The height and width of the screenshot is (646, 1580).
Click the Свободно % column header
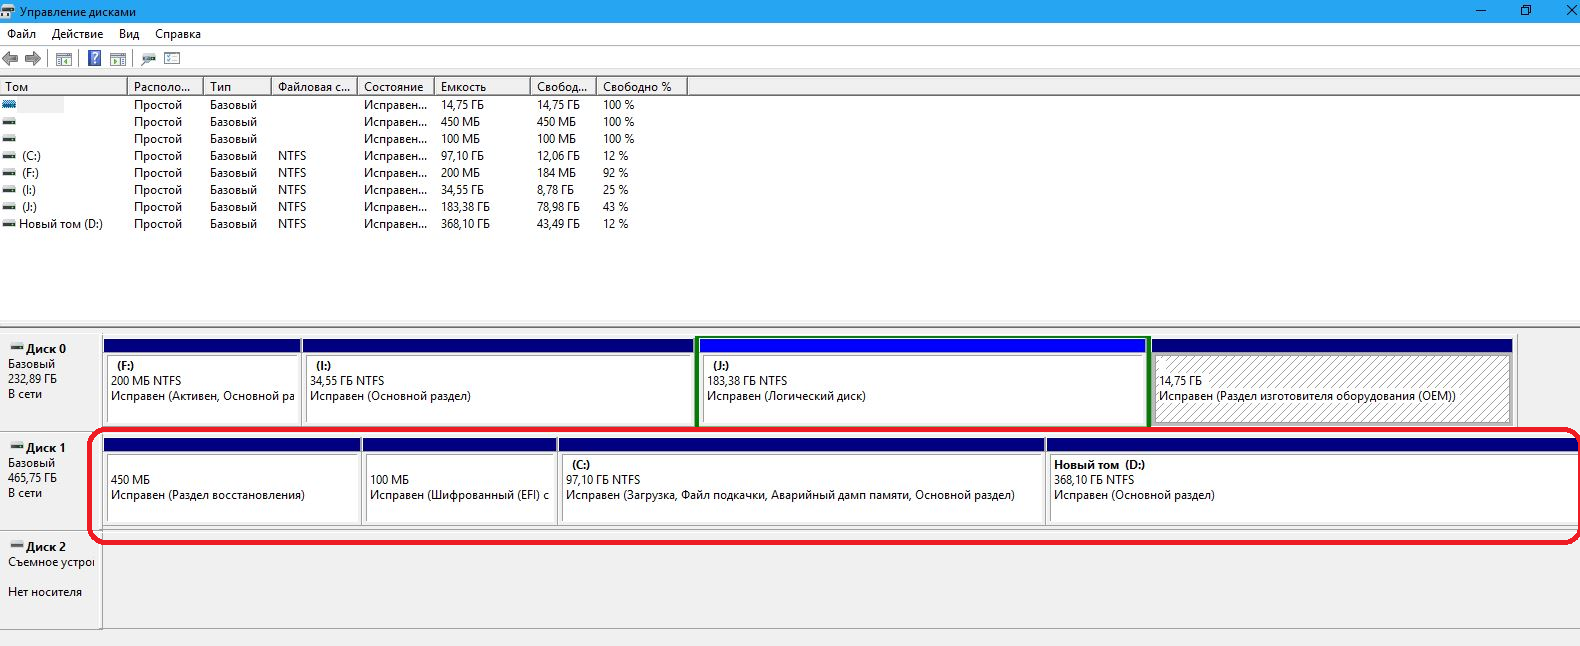[641, 87]
